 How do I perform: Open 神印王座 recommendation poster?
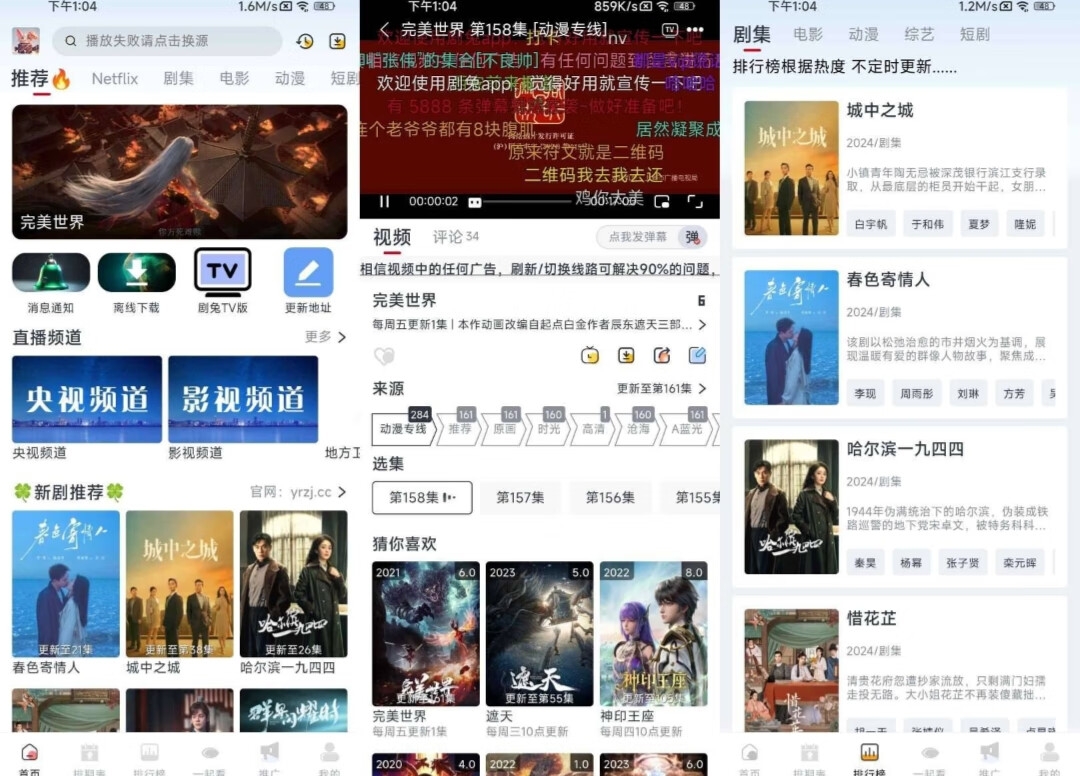(x=654, y=633)
